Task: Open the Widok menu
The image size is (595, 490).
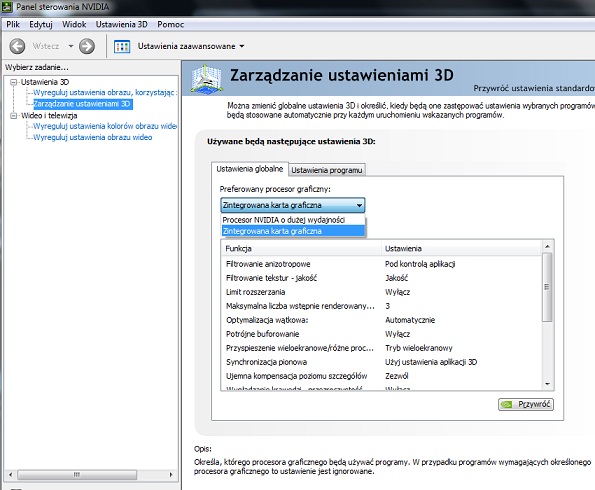Action: click(74, 24)
